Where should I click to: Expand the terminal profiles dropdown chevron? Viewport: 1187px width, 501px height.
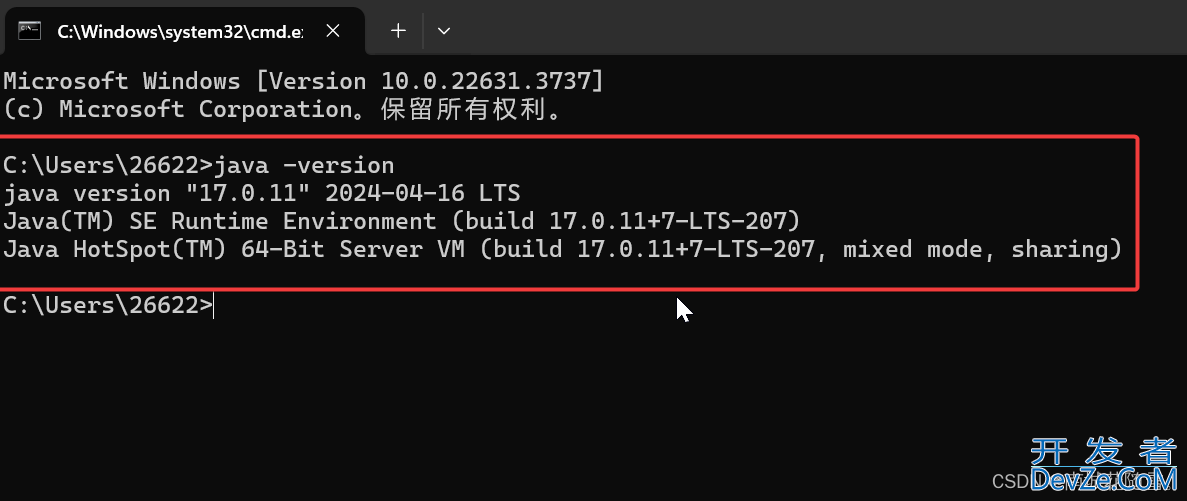coord(444,31)
